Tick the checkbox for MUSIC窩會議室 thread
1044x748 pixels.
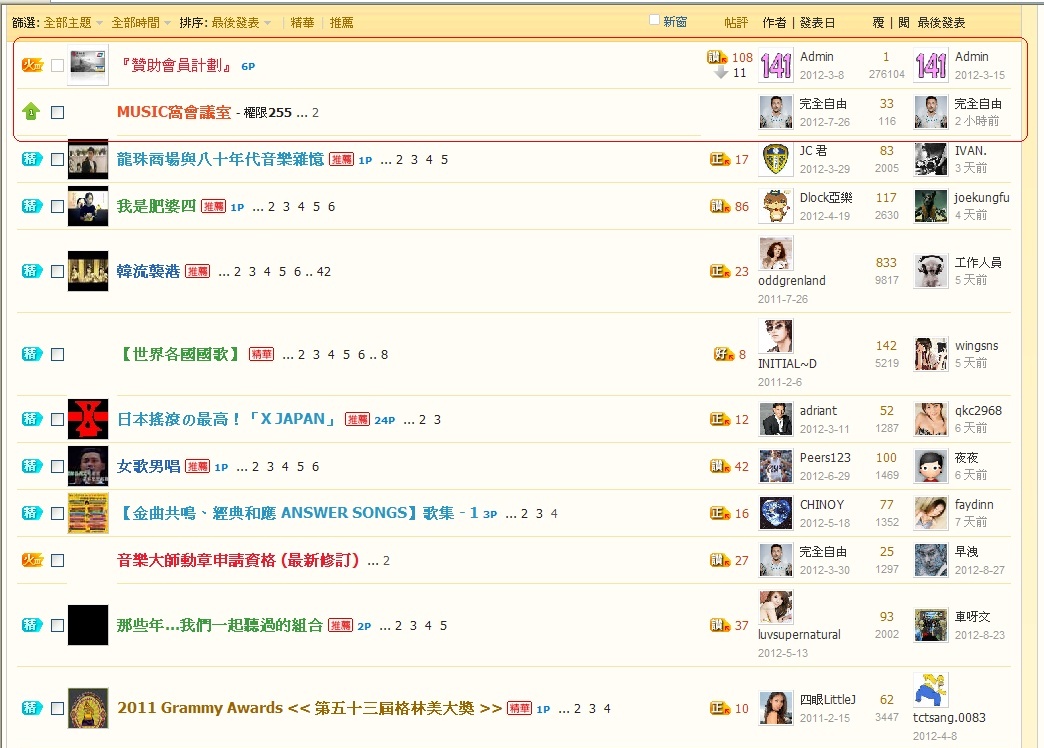[x=57, y=113]
